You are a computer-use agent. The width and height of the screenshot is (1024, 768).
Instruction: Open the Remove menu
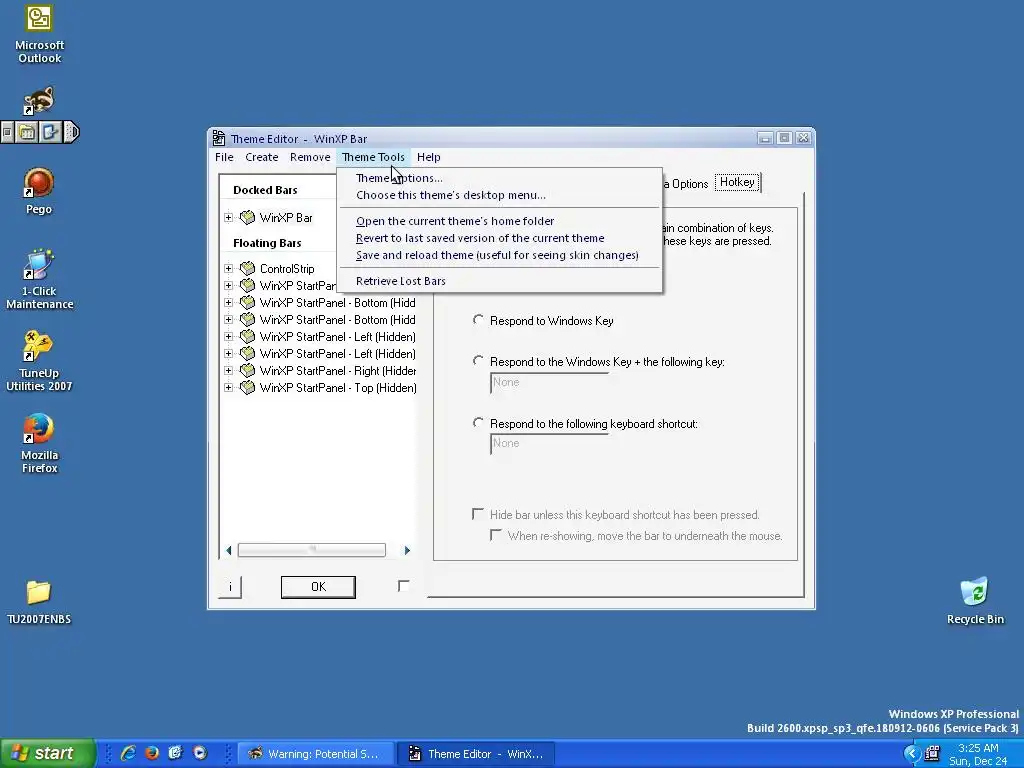pos(310,157)
